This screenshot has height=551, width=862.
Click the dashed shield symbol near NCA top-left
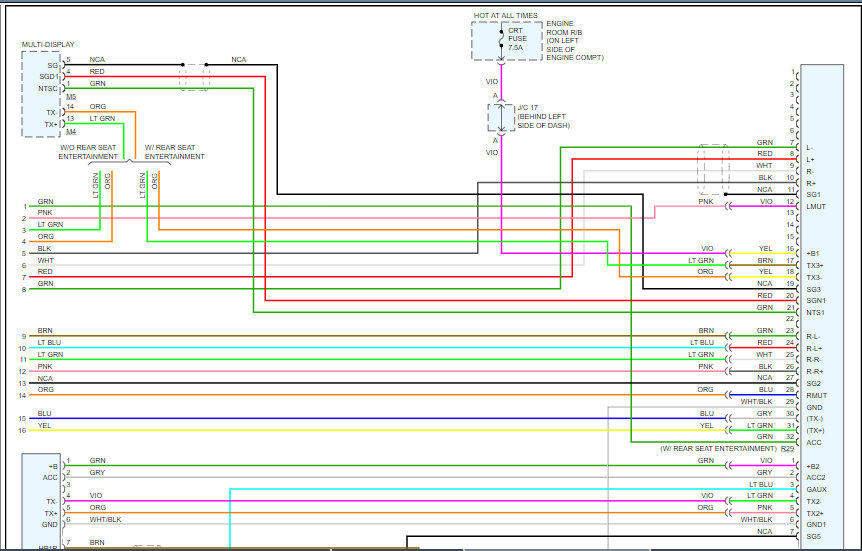tap(195, 76)
